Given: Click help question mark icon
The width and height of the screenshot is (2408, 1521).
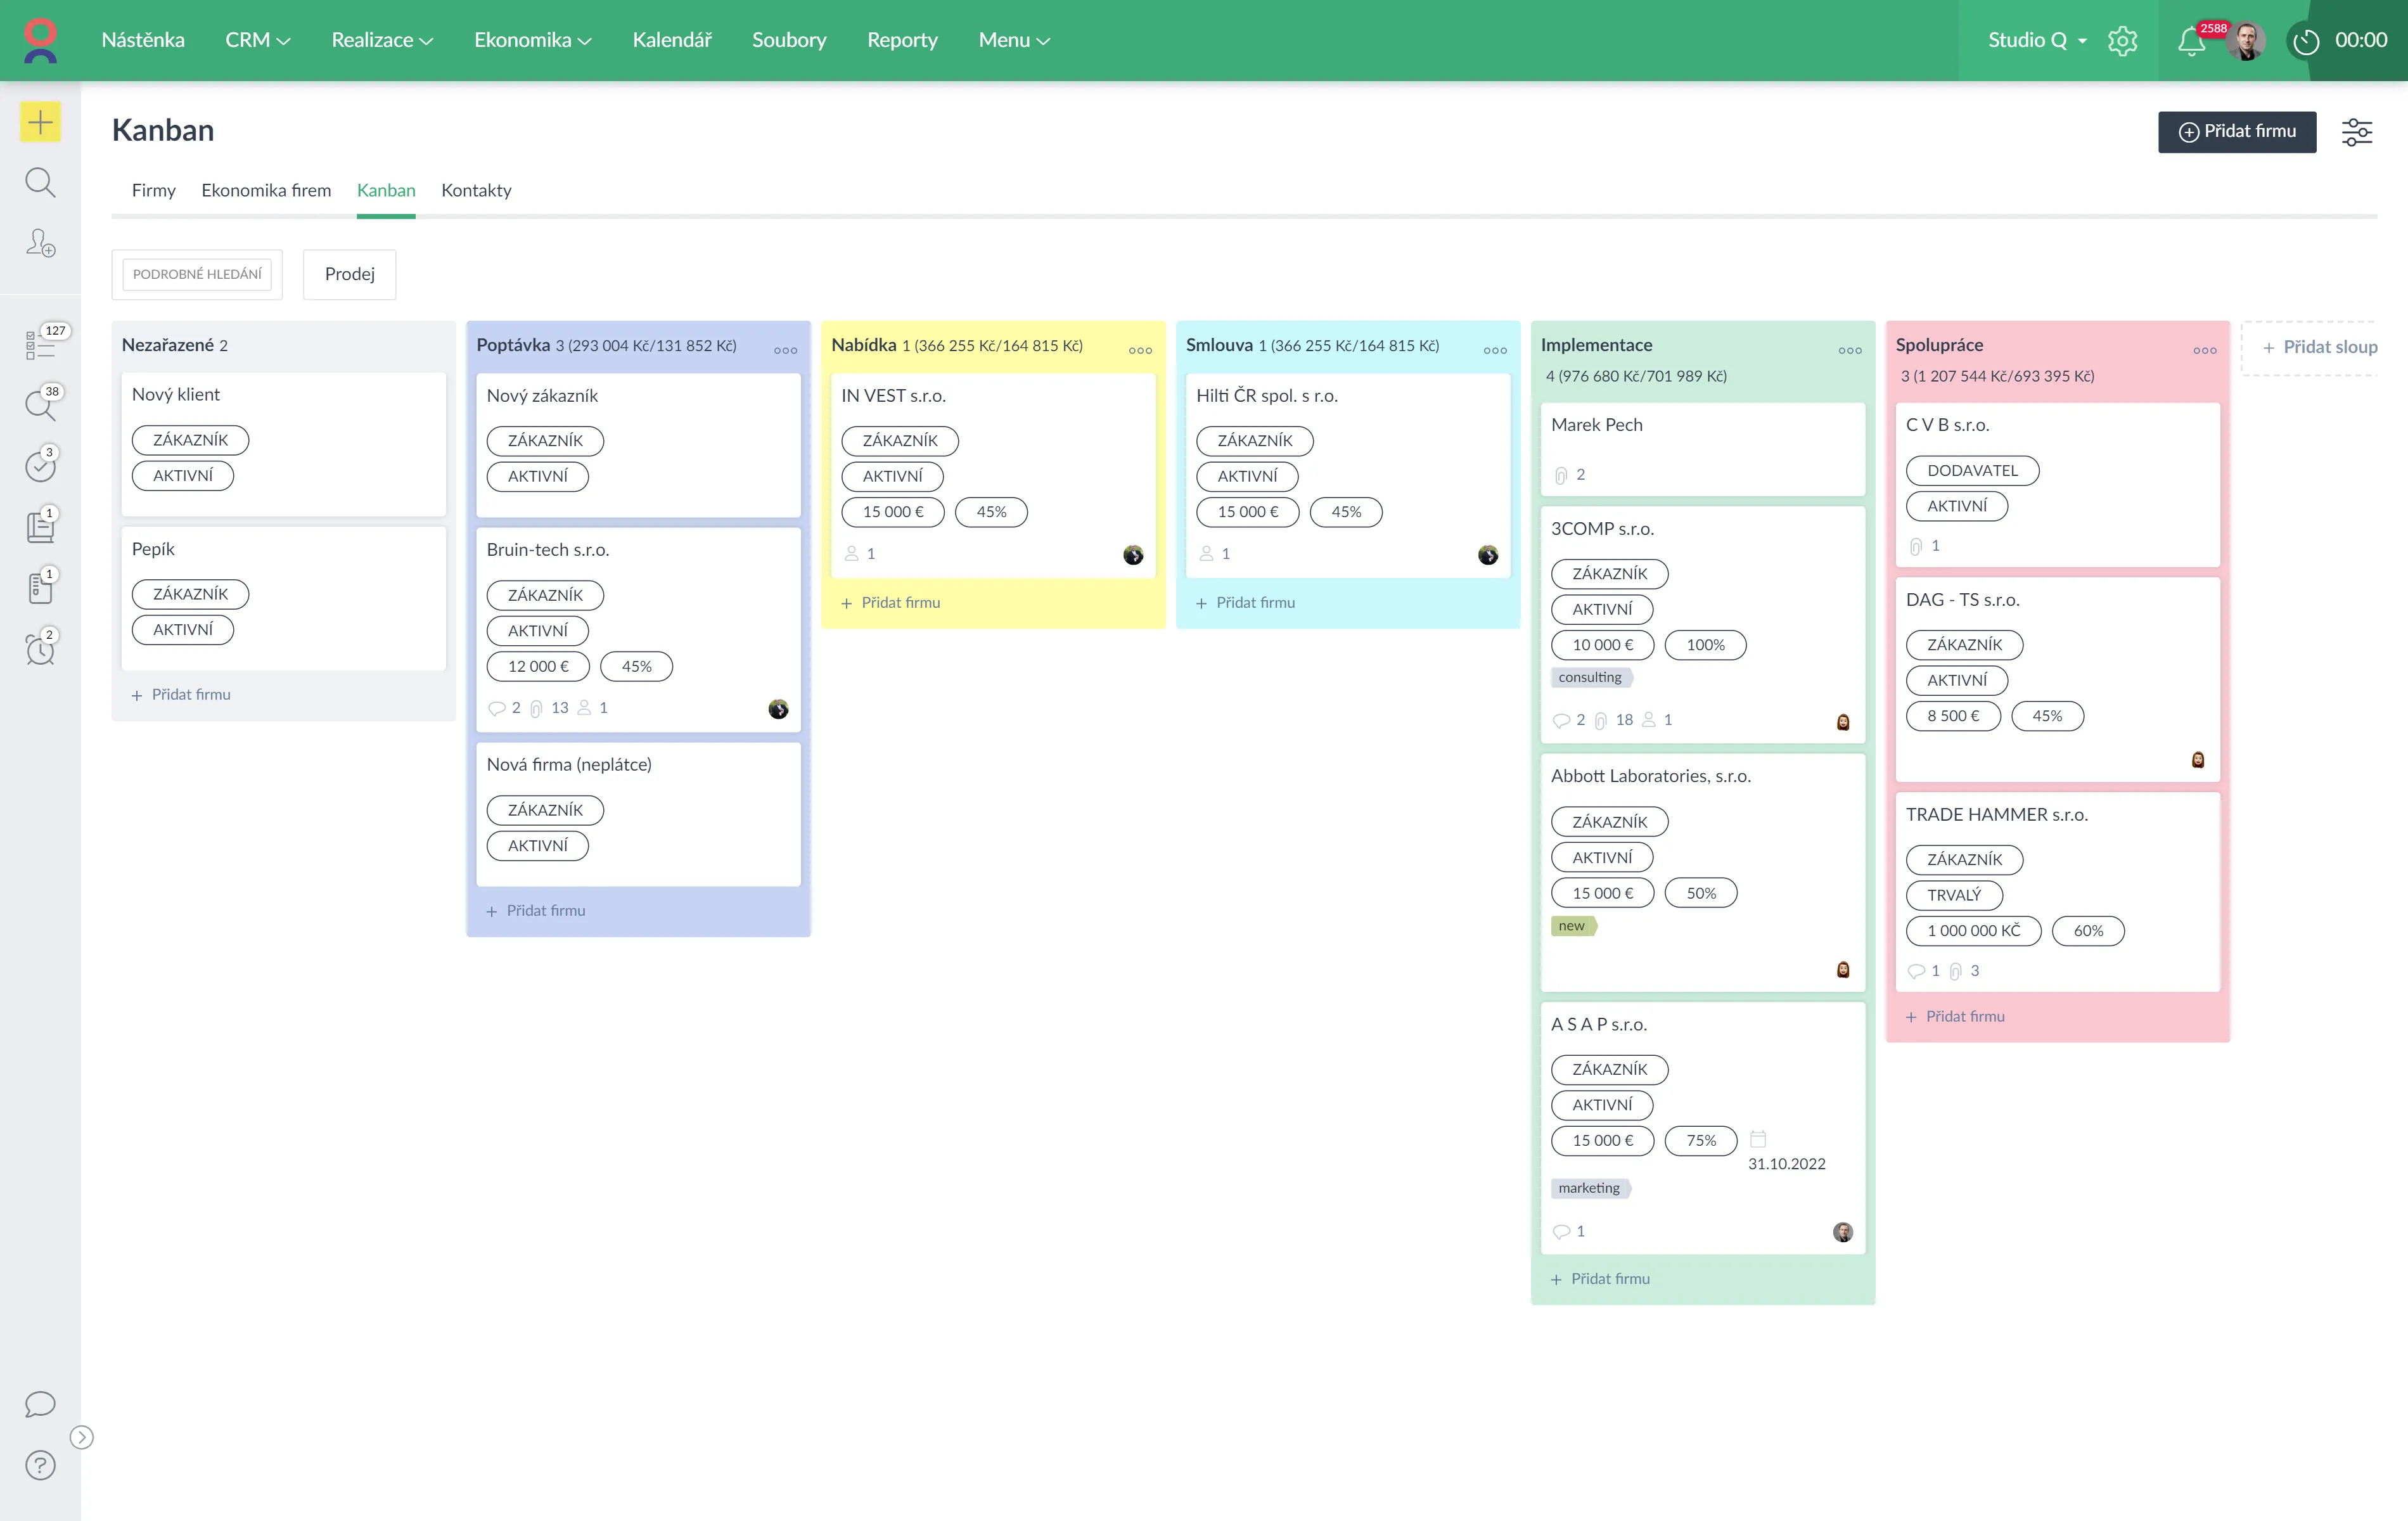Looking at the screenshot, I should click(x=40, y=1465).
